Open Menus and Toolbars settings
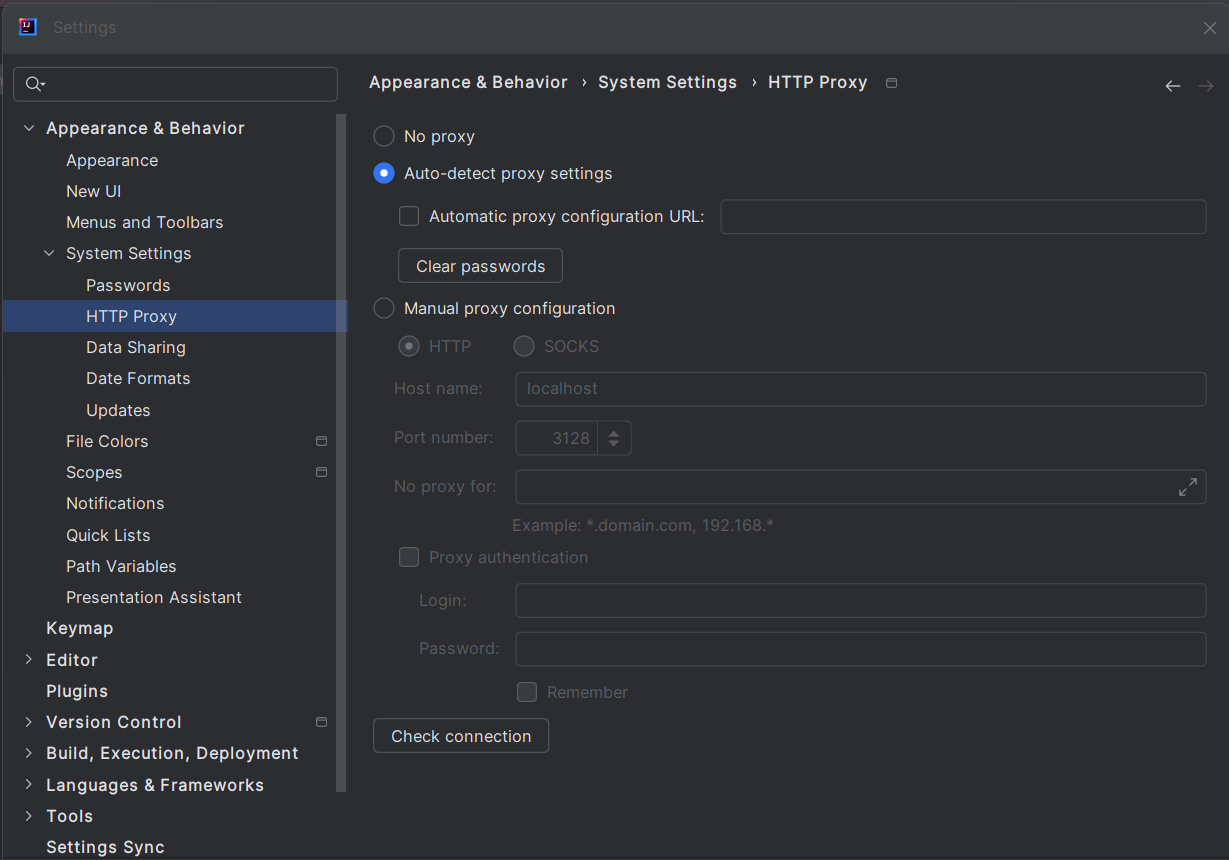 (x=144, y=222)
